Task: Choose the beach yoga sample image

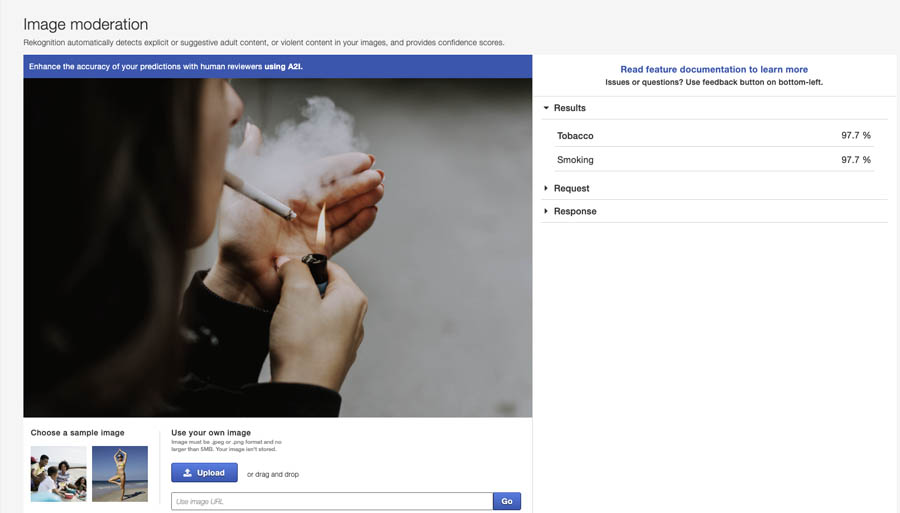Action: pos(120,473)
